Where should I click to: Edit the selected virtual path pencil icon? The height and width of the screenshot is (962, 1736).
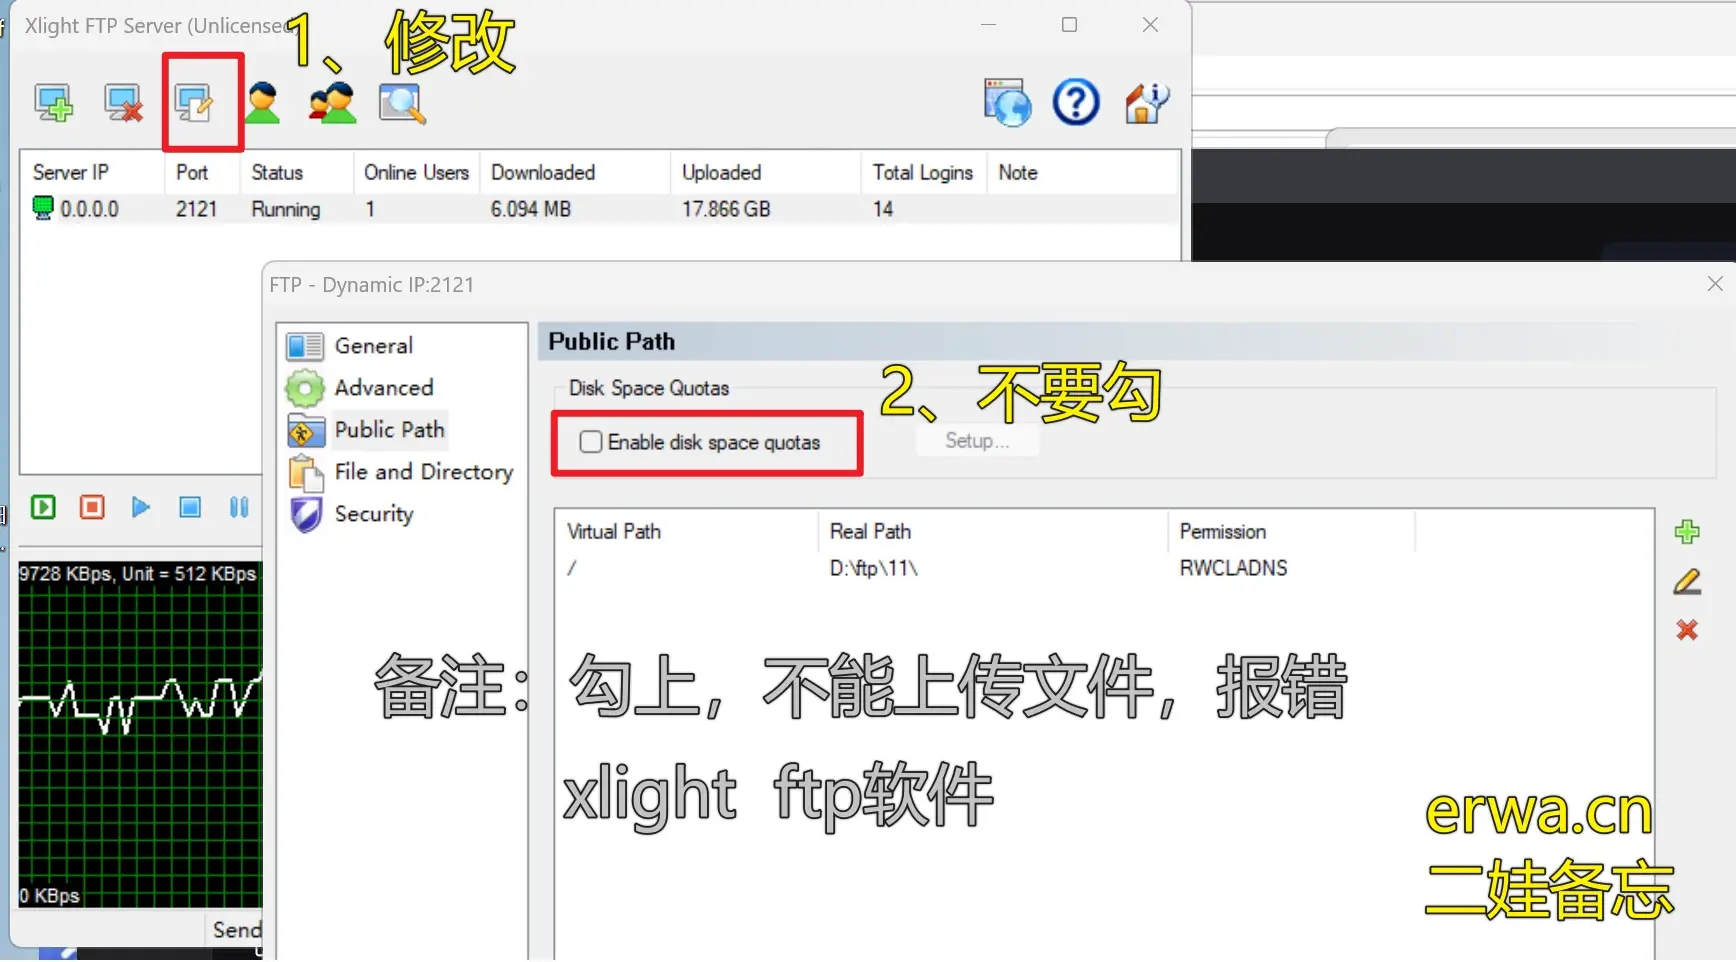point(1687,581)
